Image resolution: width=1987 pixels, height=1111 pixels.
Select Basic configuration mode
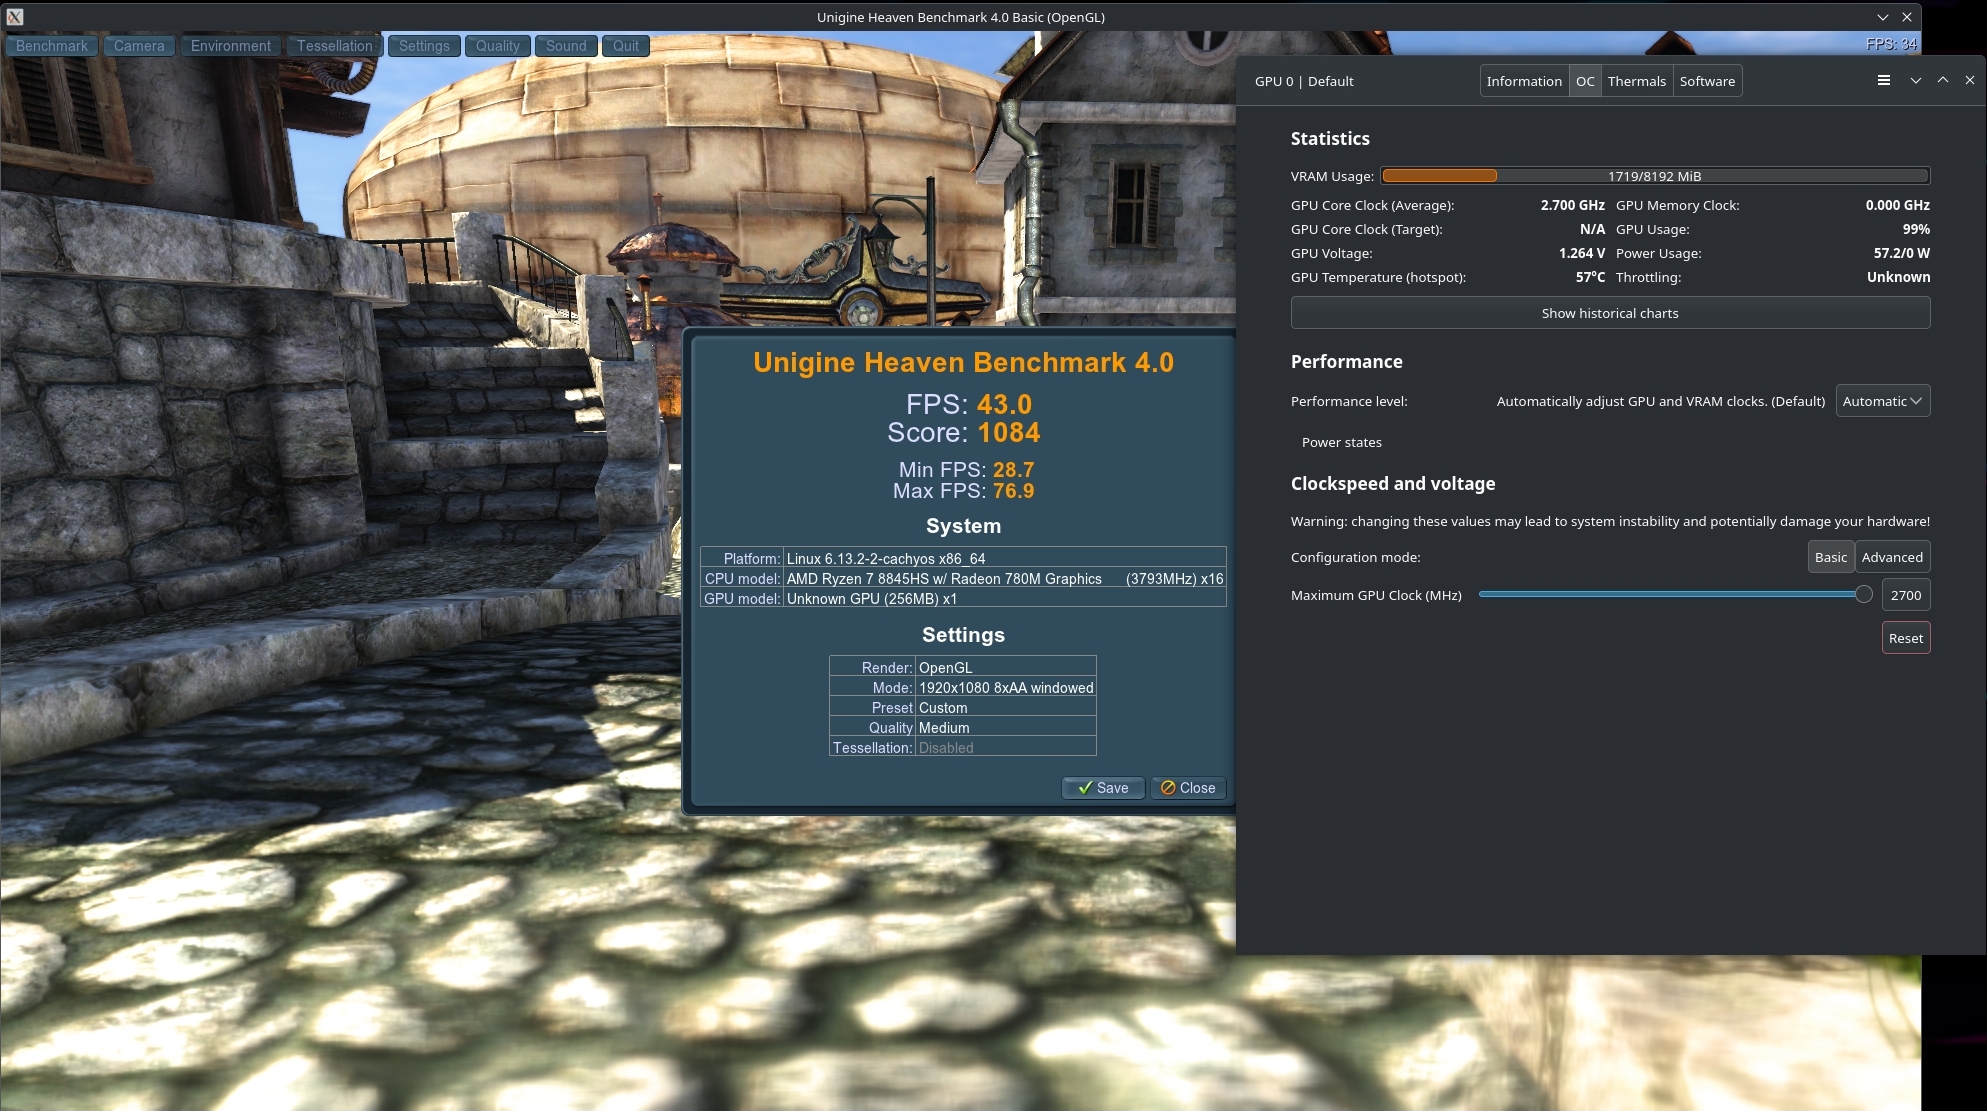click(1830, 557)
